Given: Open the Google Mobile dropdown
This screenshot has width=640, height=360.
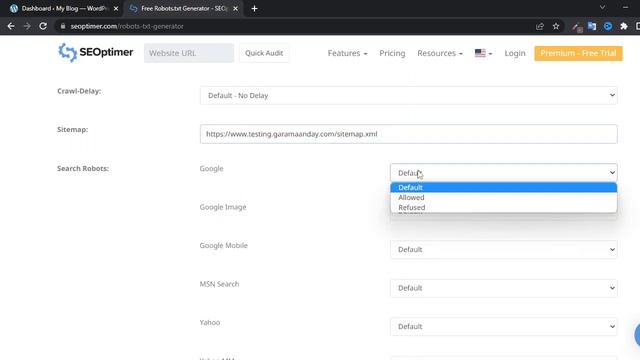Looking at the screenshot, I should (504, 249).
